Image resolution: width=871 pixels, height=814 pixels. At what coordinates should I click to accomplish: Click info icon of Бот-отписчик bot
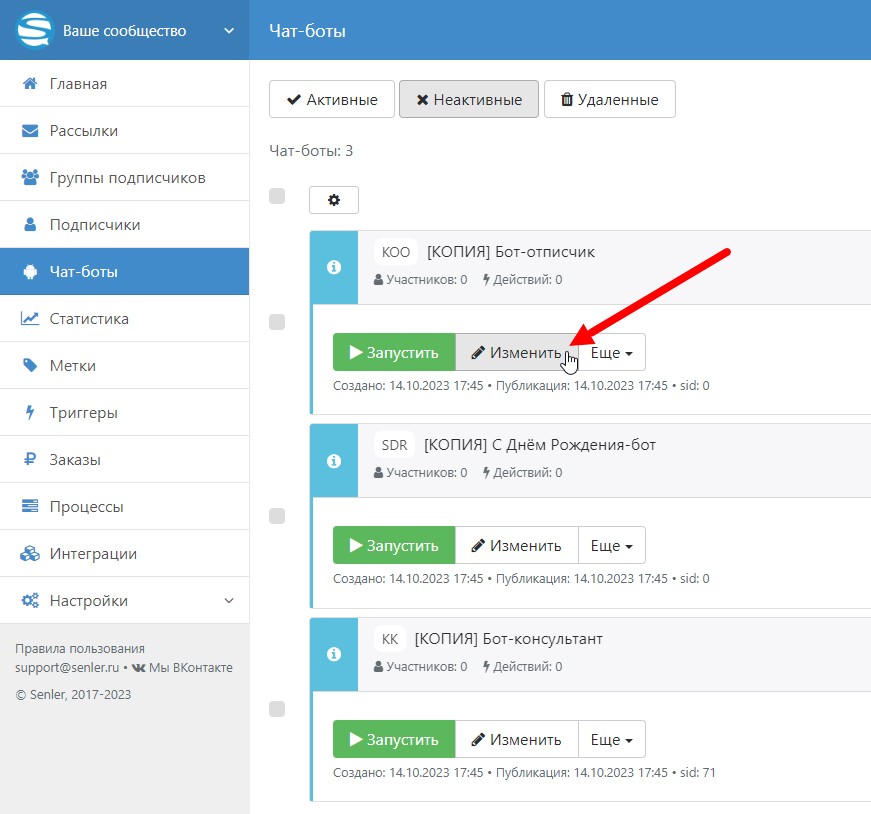tap(334, 267)
